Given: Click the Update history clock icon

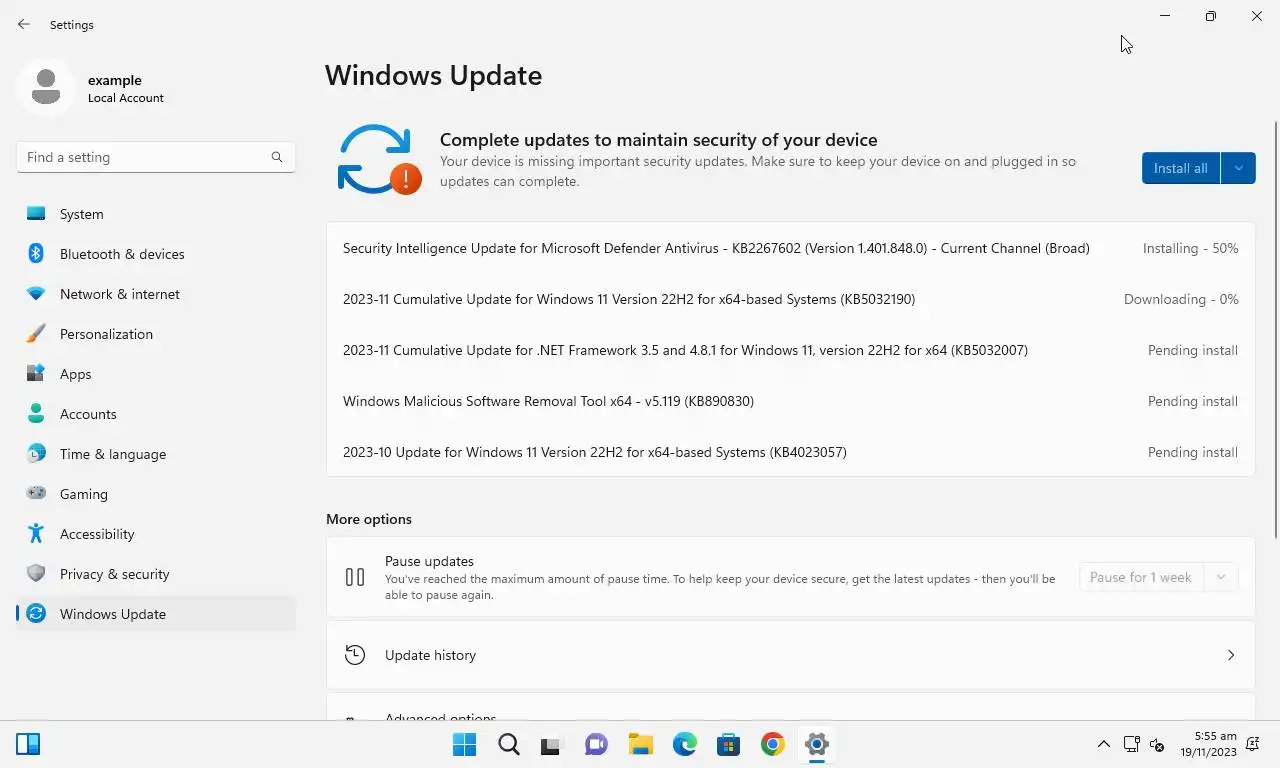Looking at the screenshot, I should point(355,655).
